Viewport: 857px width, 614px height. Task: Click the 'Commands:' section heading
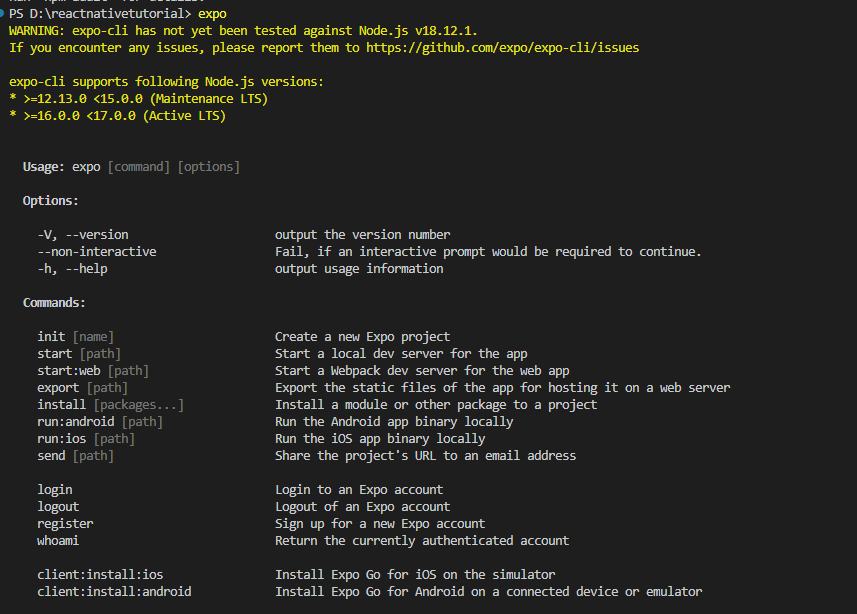click(x=54, y=303)
